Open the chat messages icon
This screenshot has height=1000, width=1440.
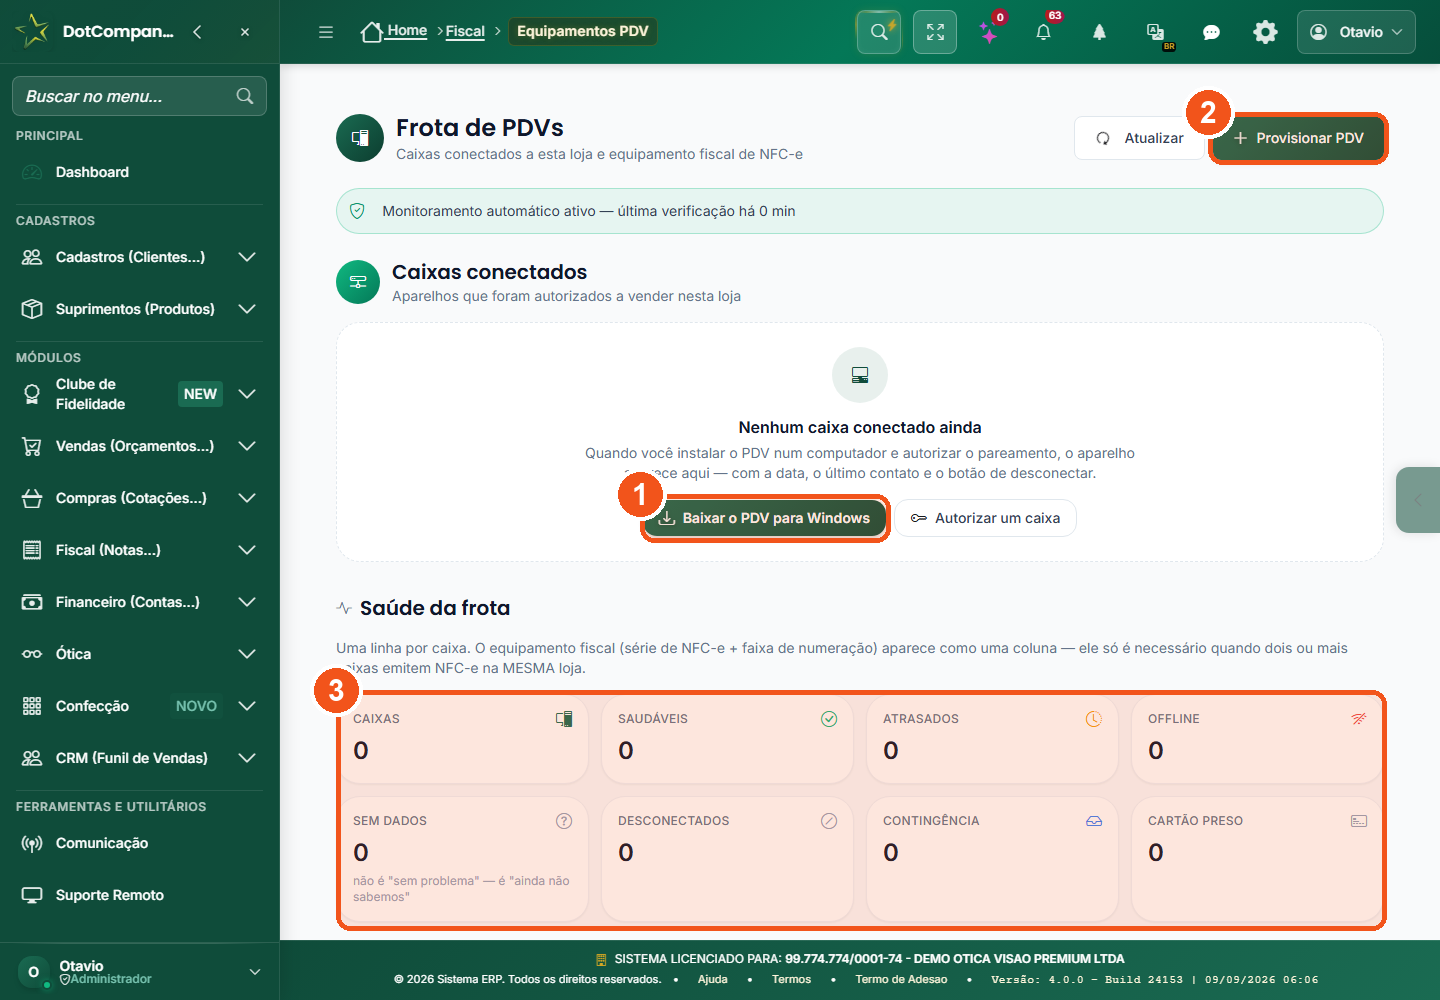pos(1211,32)
